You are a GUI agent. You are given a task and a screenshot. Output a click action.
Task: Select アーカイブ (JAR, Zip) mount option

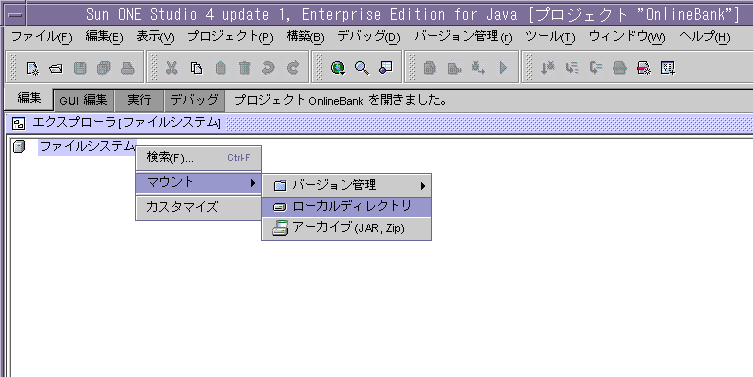(347, 228)
